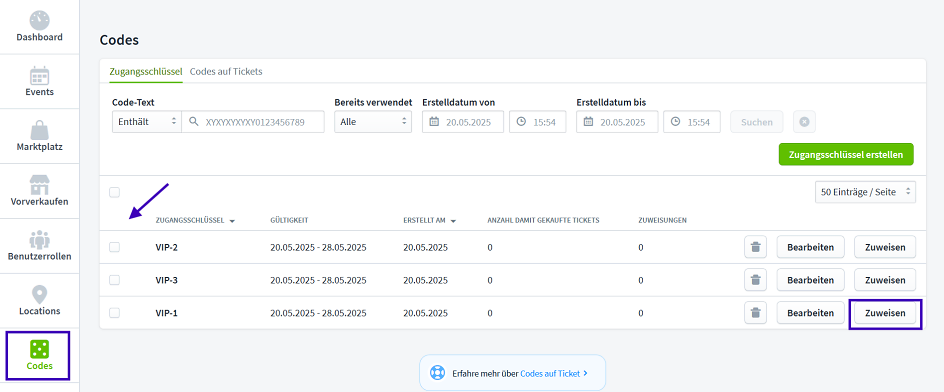Focus the Code-Text search input field
The image size is (944, 392).
pos(253,122)
